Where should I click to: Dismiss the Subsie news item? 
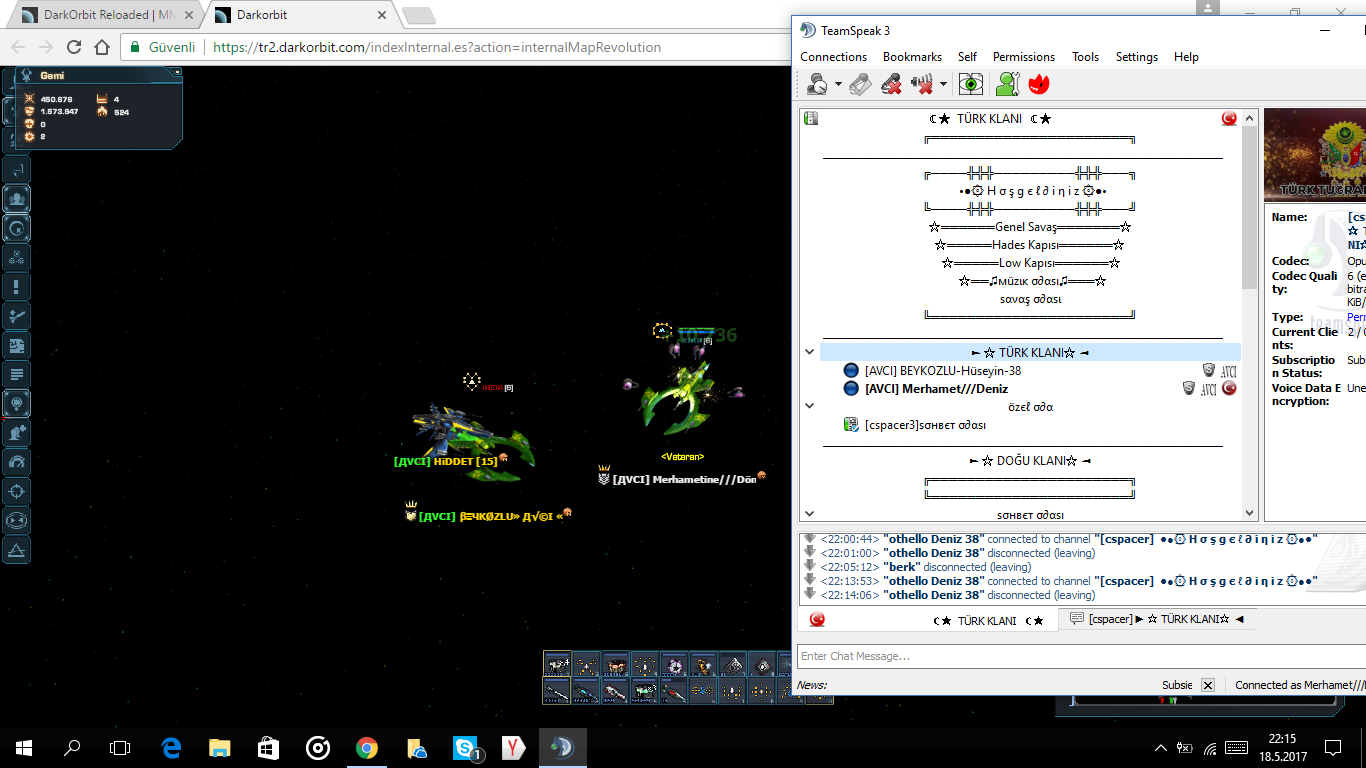pyautogui.click(x=1208, y=685)
